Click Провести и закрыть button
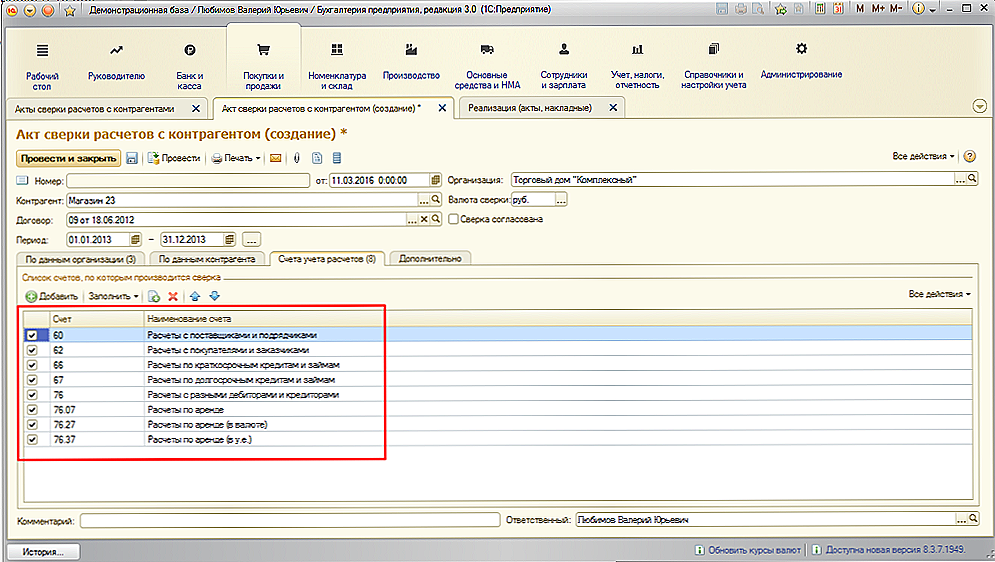 tap(69, 158)
